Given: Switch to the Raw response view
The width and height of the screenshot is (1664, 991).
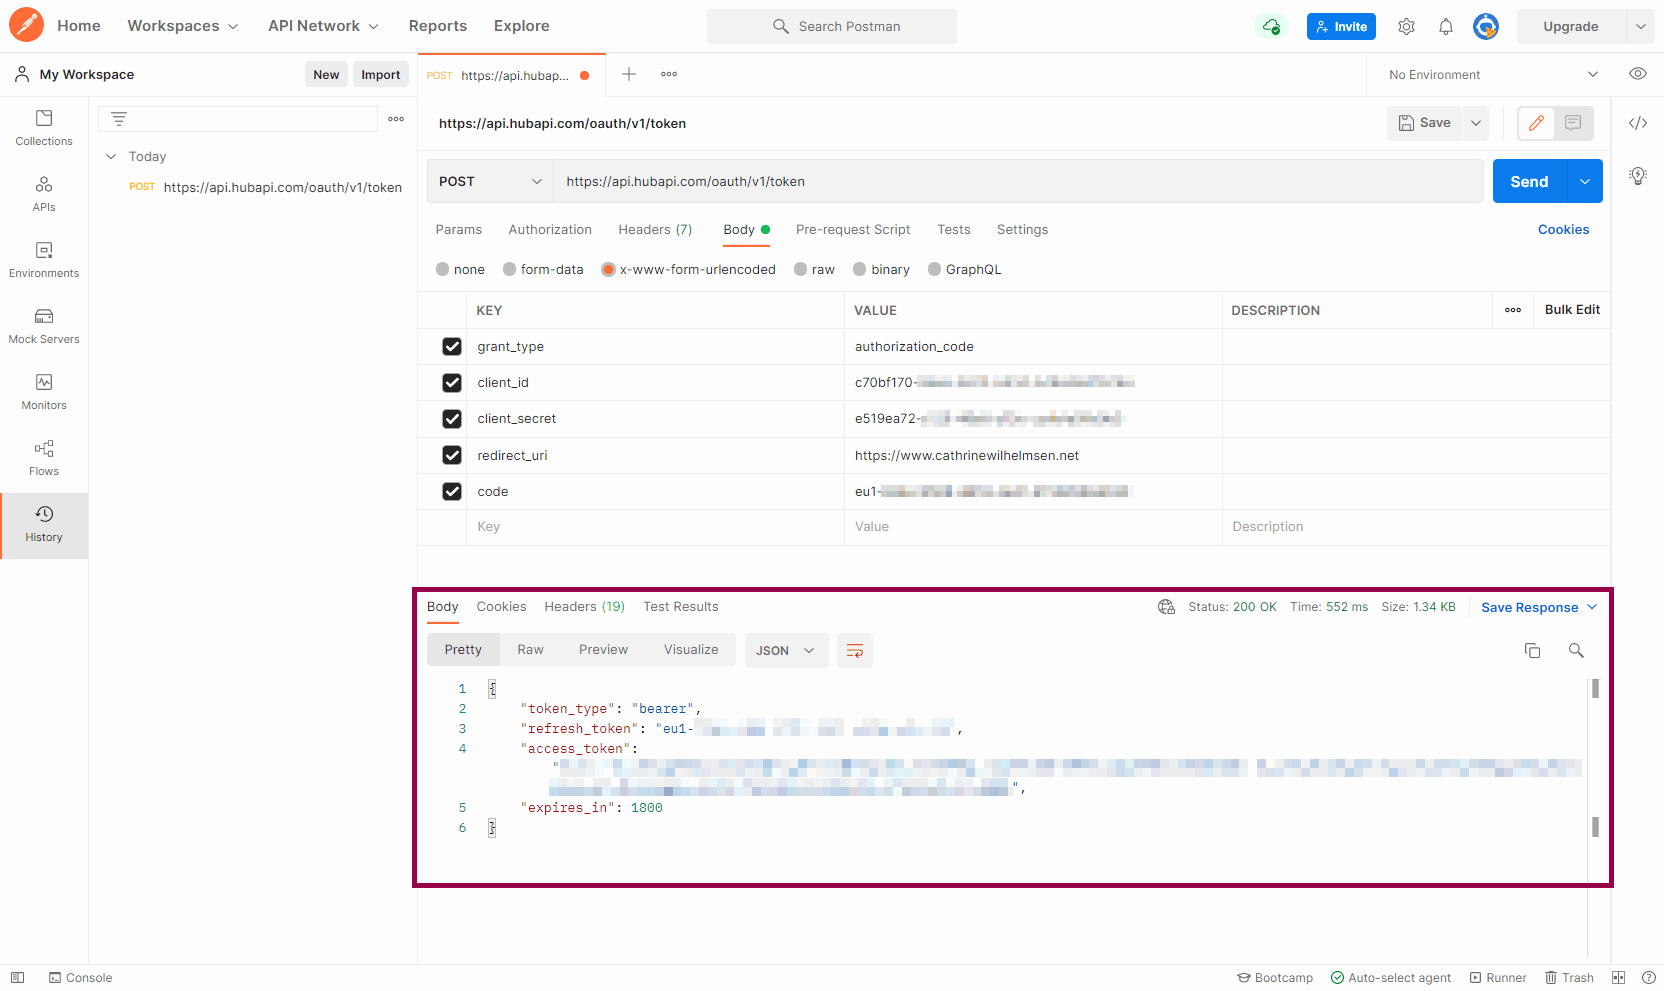Looking at the screenshot, I should pos(530,650).
